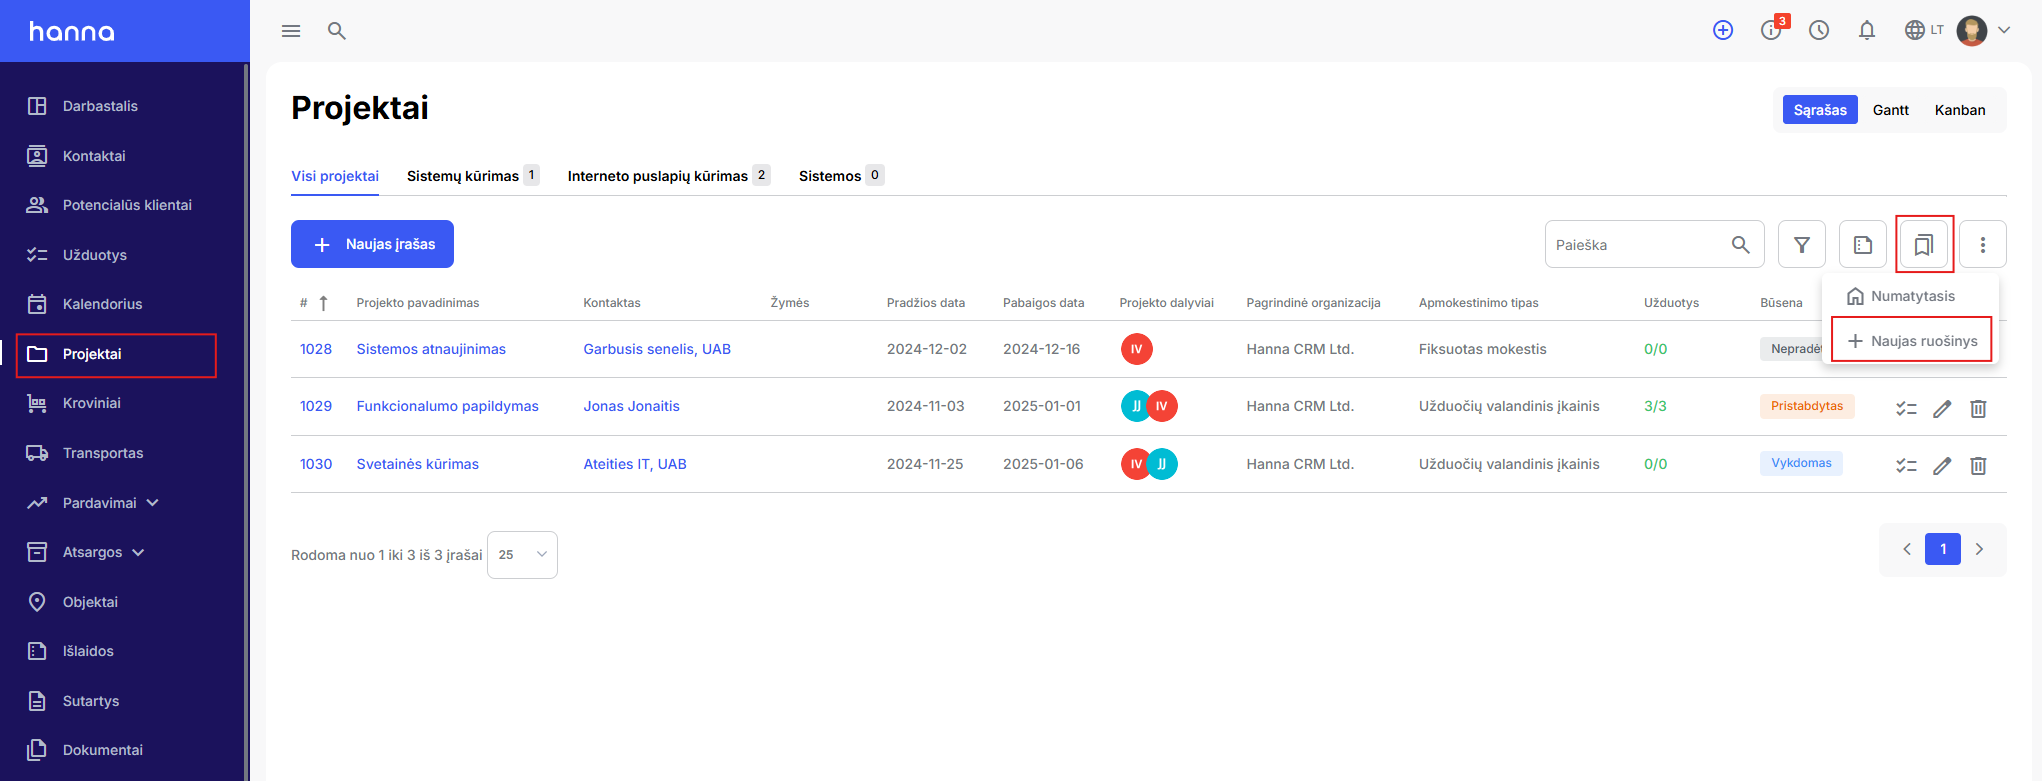Open contact Jonas Jonaitis
This screenshot has width=2042, height=781.
631,406
